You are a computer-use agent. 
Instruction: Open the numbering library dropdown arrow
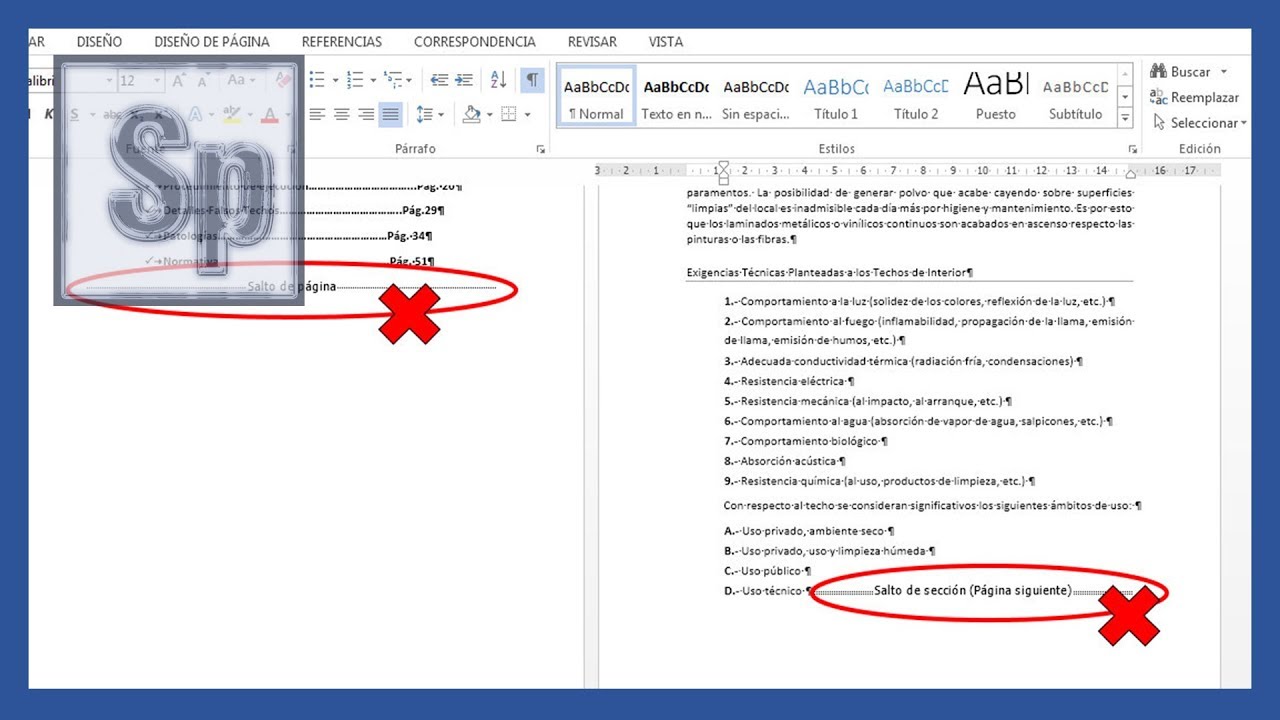372,80
